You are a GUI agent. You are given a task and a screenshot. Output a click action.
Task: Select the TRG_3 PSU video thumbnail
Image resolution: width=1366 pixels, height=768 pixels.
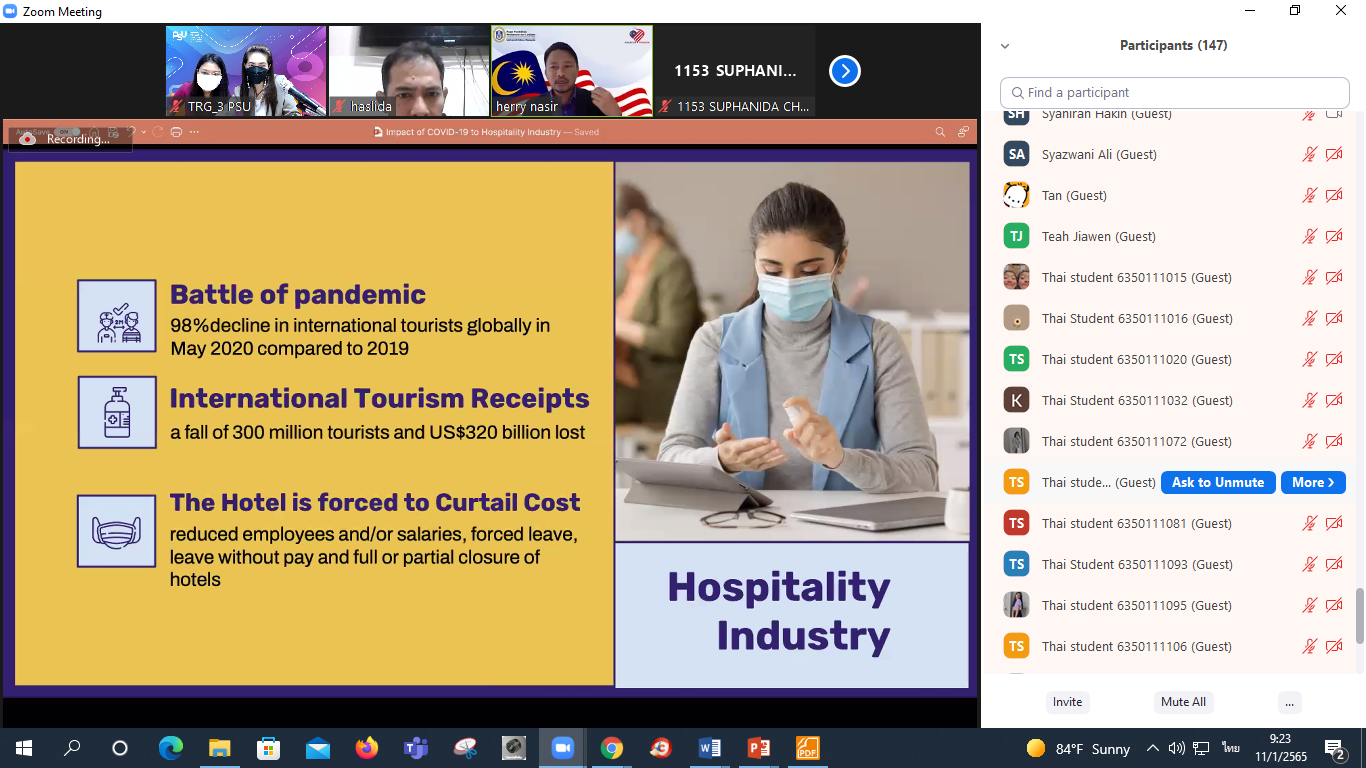tap(246, 71)
